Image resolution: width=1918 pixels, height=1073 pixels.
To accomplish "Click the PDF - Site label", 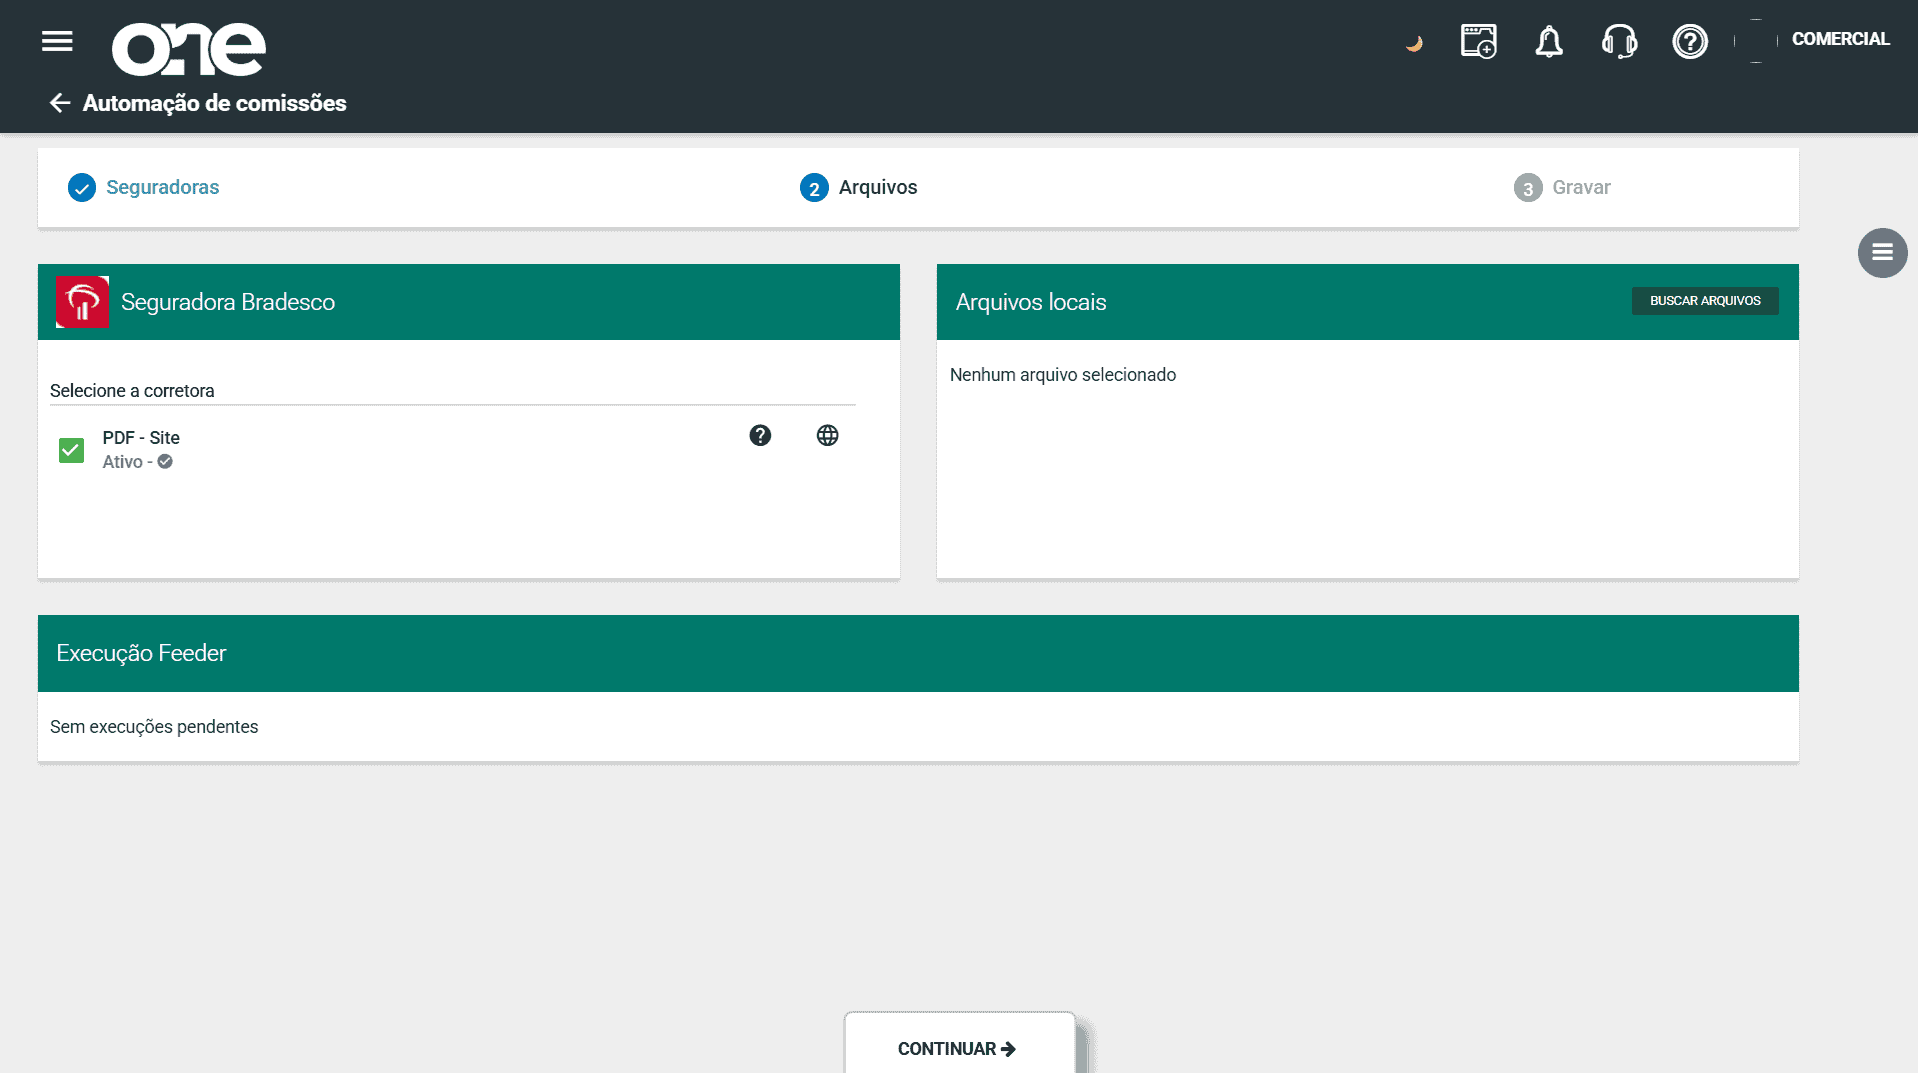I will click(141, 437).
